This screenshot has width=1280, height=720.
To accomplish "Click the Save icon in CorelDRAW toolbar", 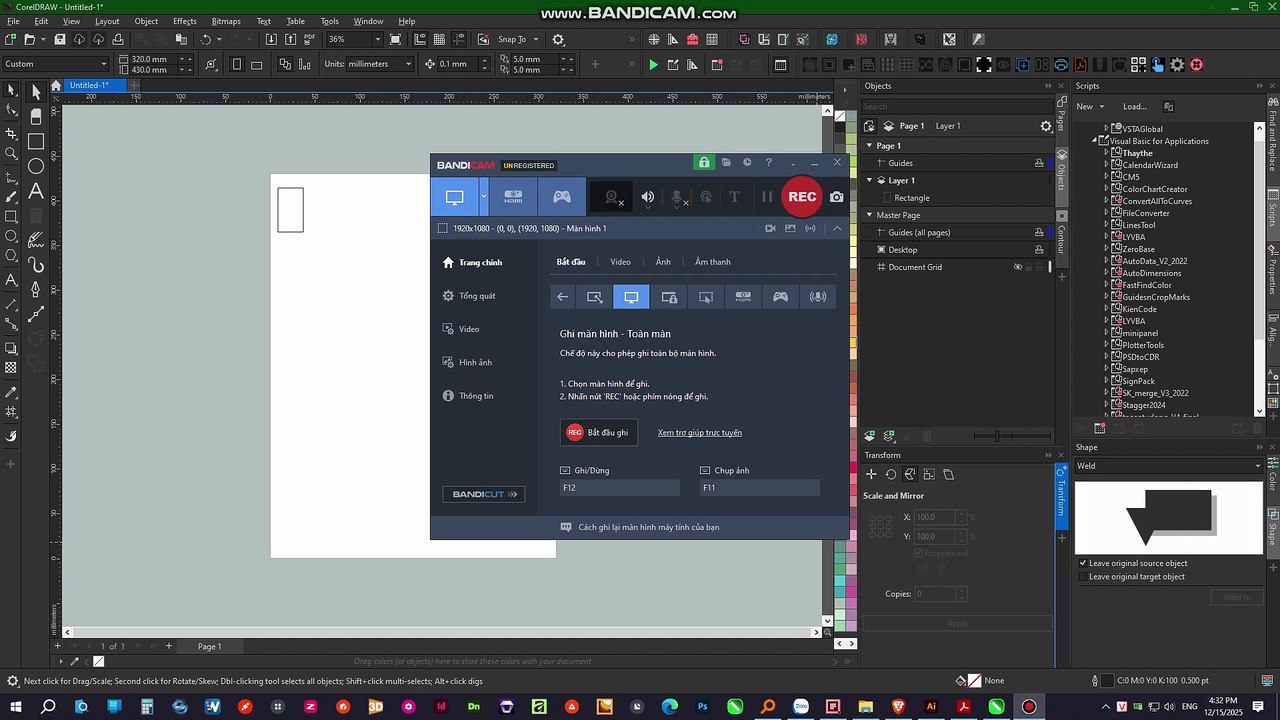I will (x=60, y=39).
